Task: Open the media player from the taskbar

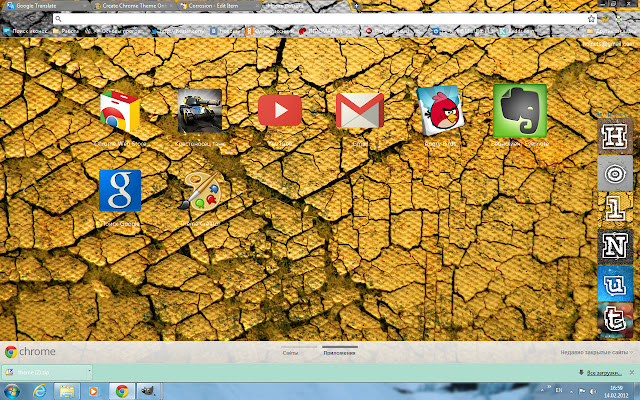Action: pos(93,392)
